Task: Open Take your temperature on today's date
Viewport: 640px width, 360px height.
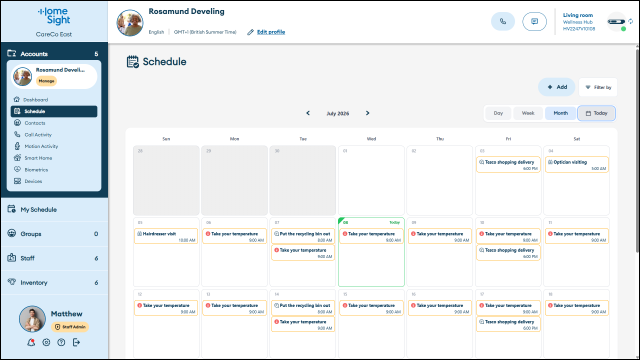Action: [371, 236]
